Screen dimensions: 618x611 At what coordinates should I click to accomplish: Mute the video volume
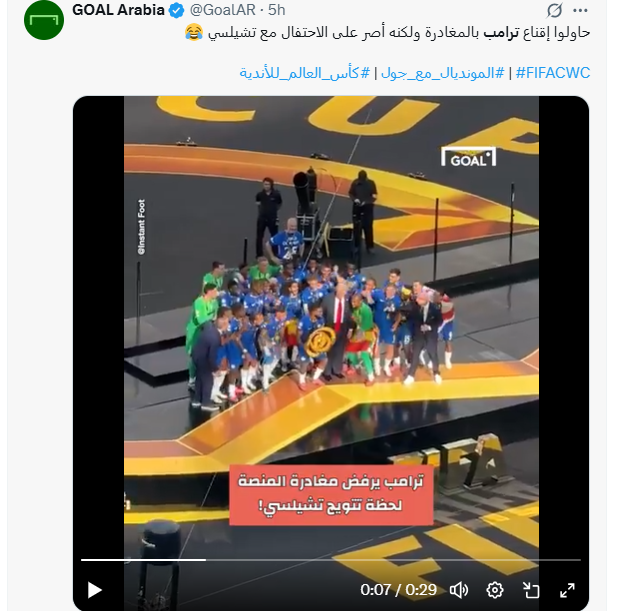tap(459, 590)
